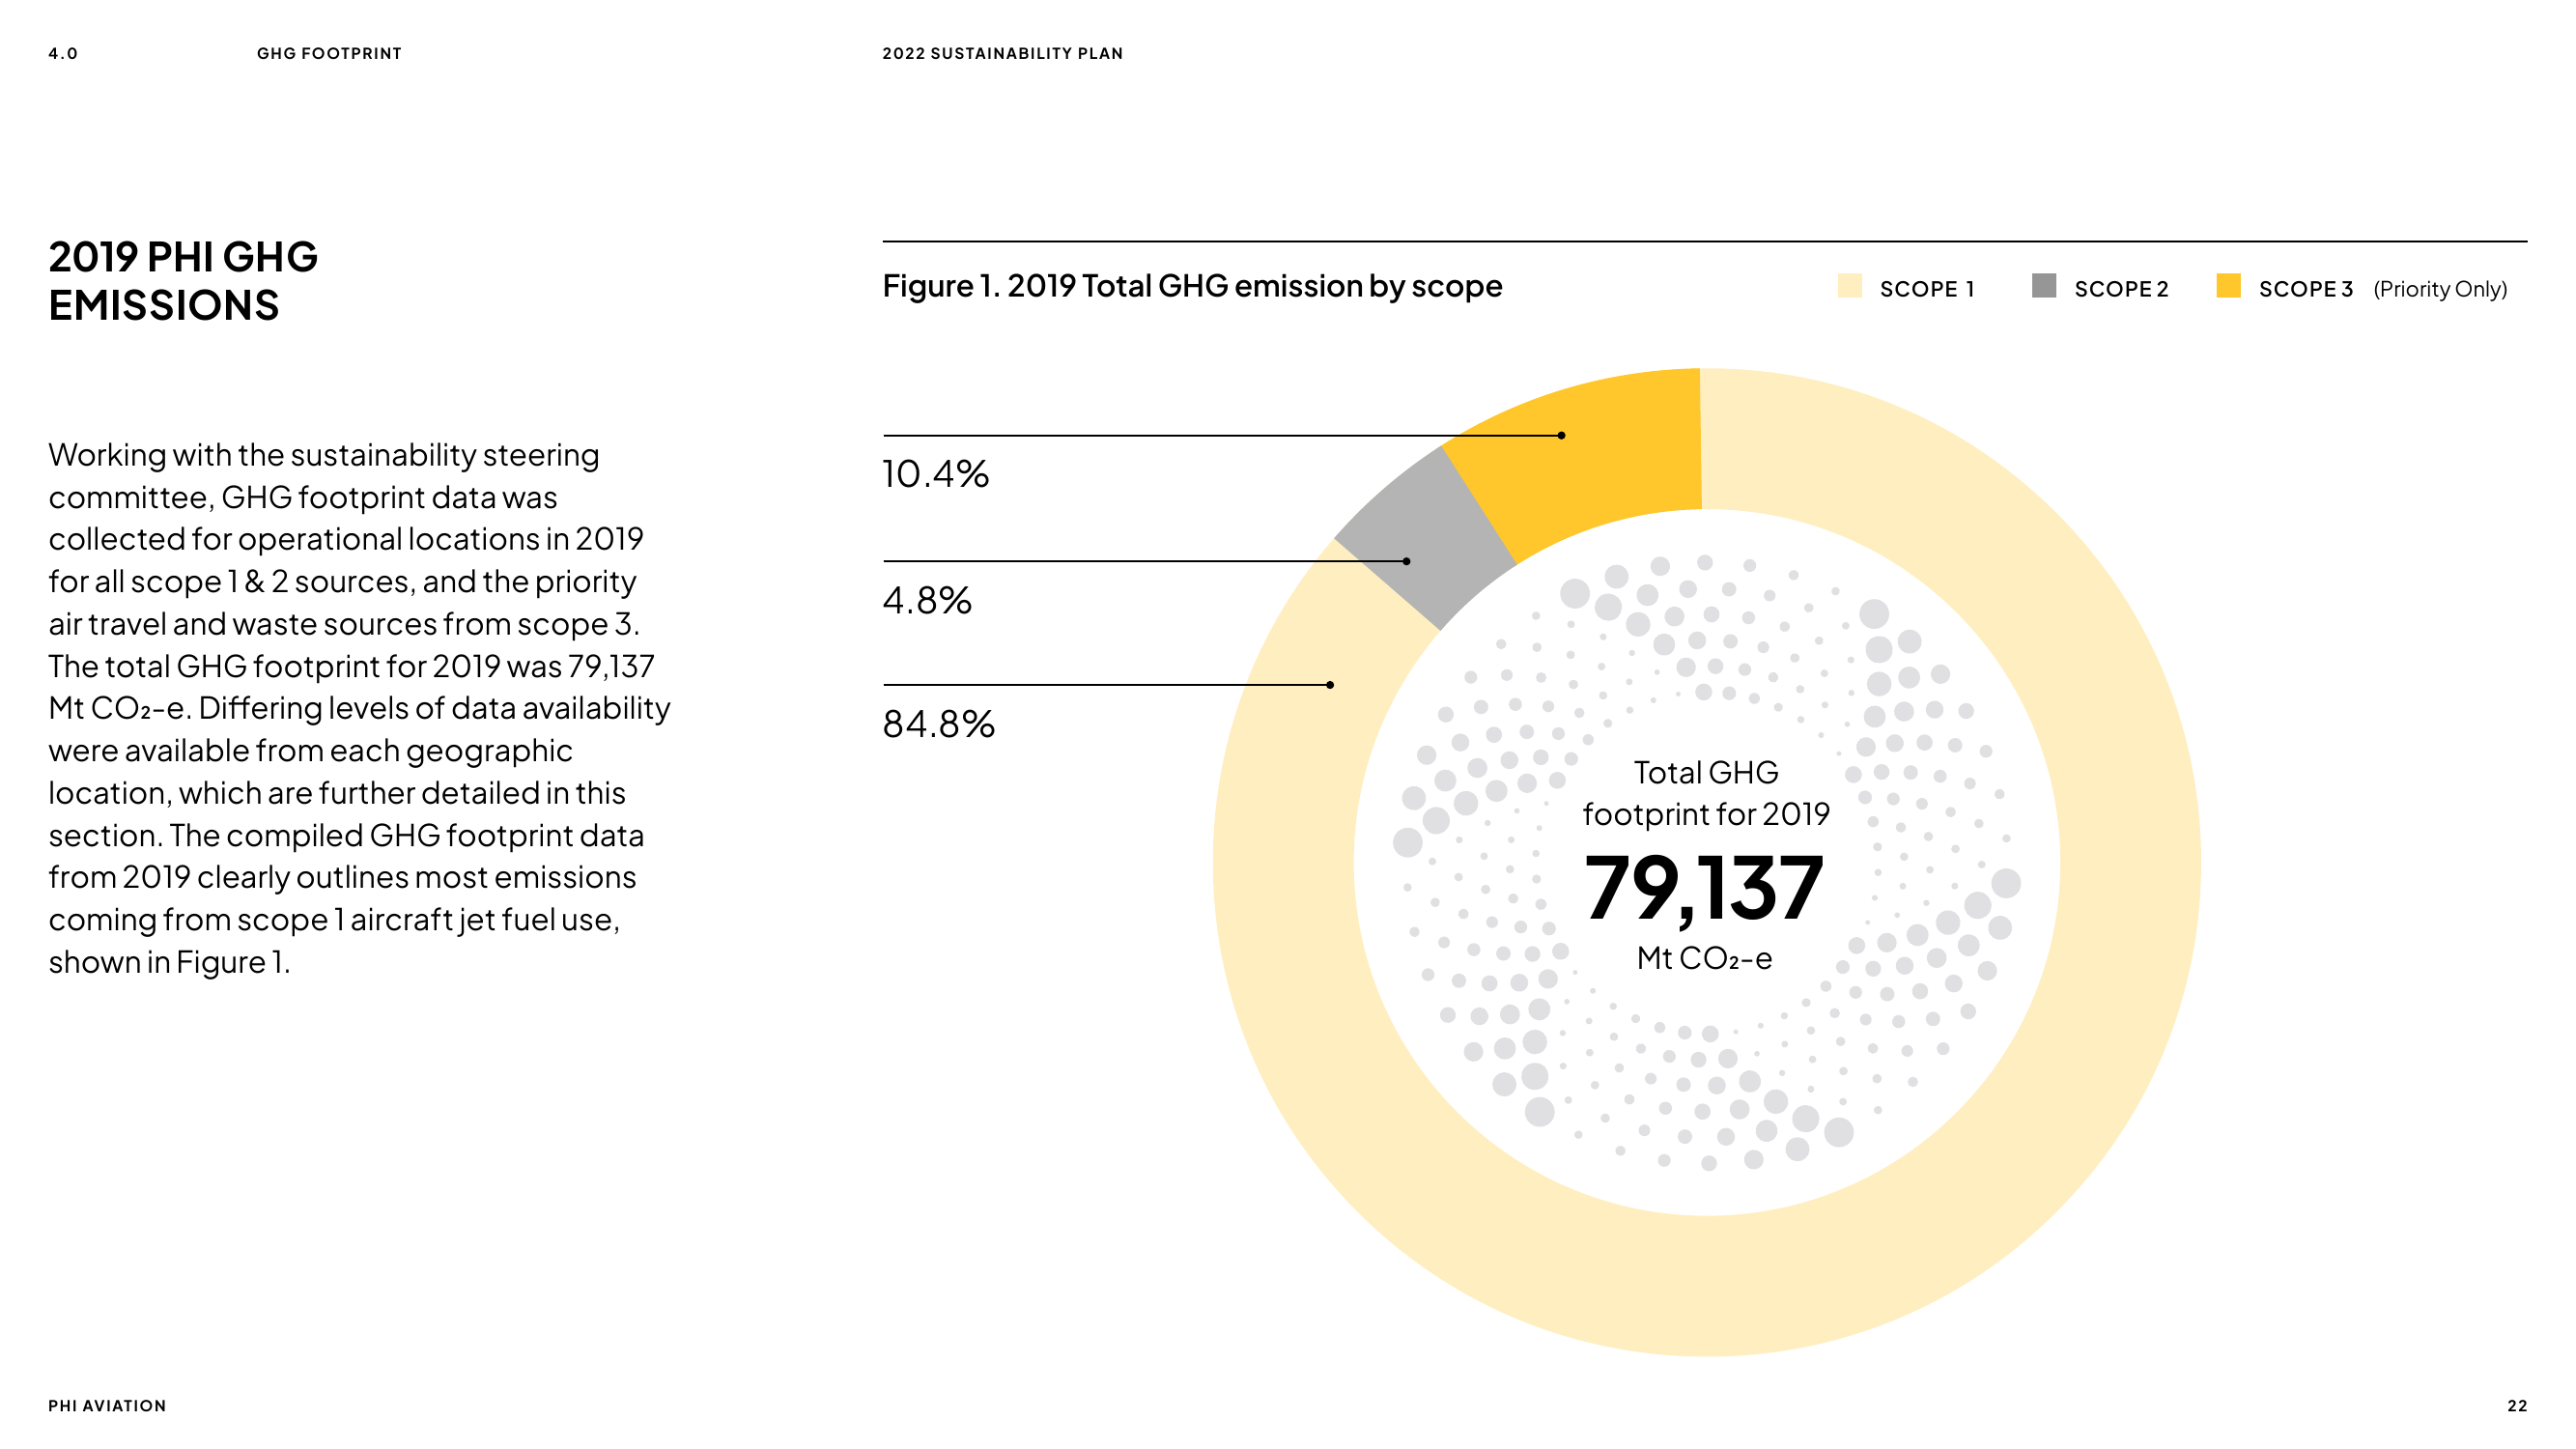2576x1449 pixels.
Task: Click the '2022 SUSTAINABILITY PLAN' header text
Action: tap(1002, 54)
